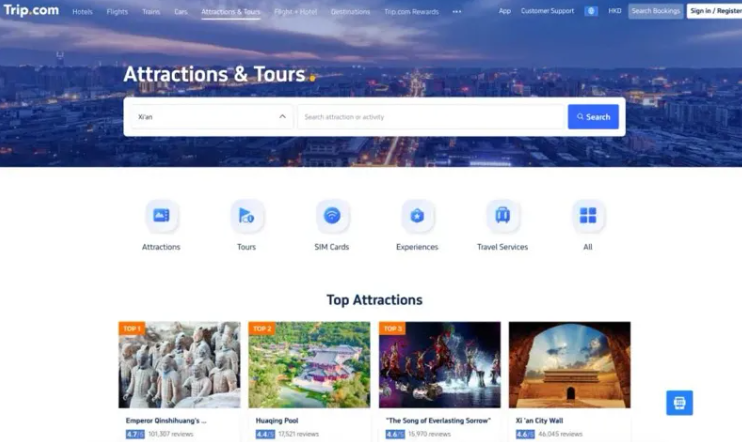
Task: Select the Tours flag icon
Action: [x=247, y=216]
